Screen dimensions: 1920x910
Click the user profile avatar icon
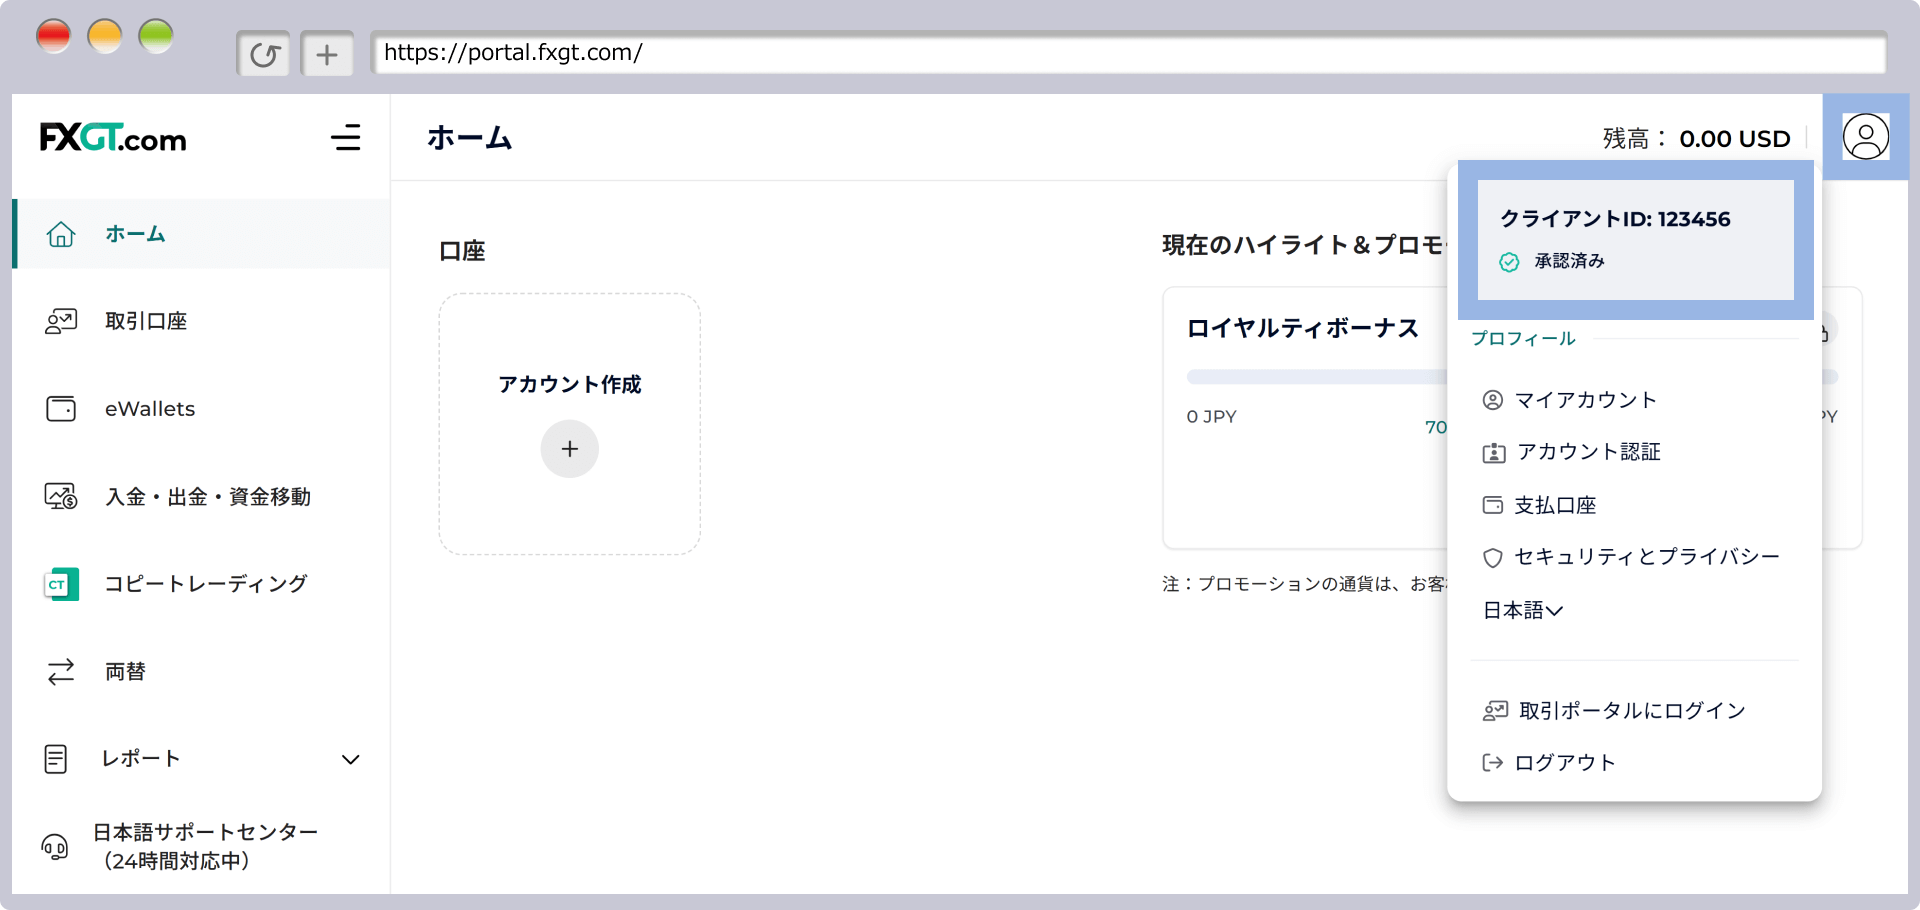[1866, 136]
